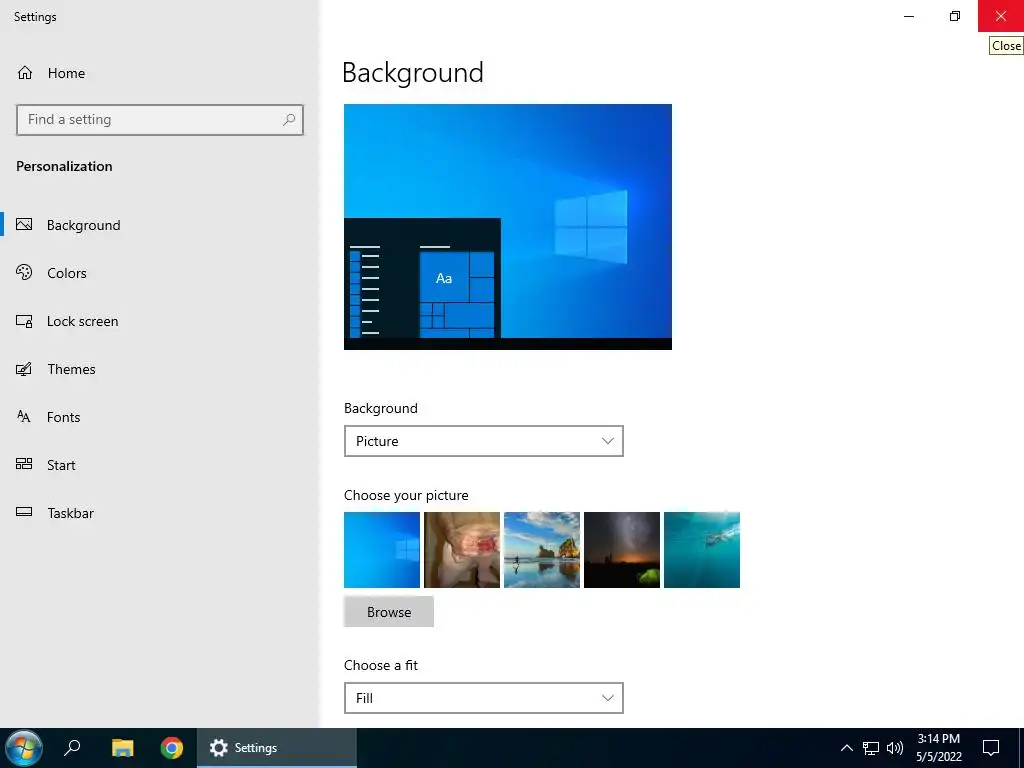Click the Taskbar icon in sidebar
Image resolution: width=1024 pixels, height=768 pixels.
click(x=24, y=512)
